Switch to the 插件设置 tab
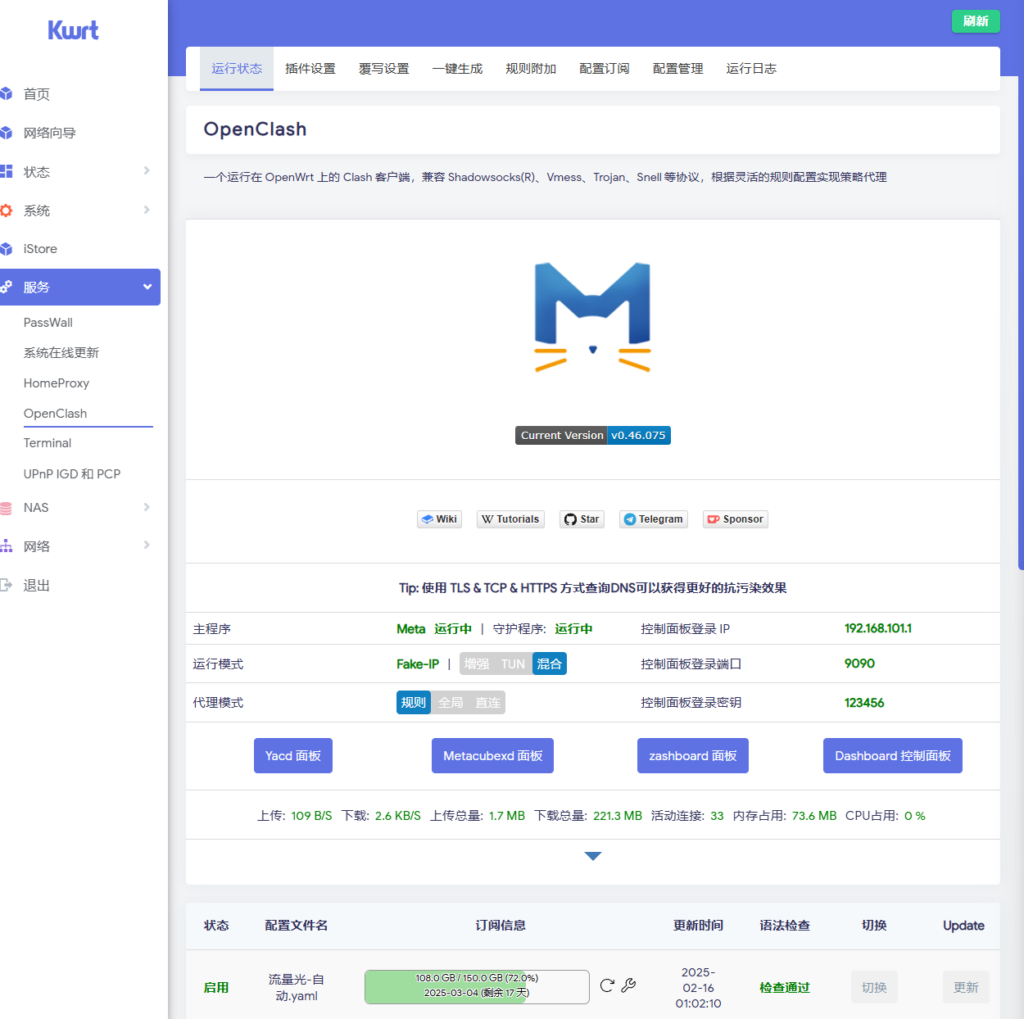The width and height of the screenshot is (1024, 1019). click(x=310, y=69)
